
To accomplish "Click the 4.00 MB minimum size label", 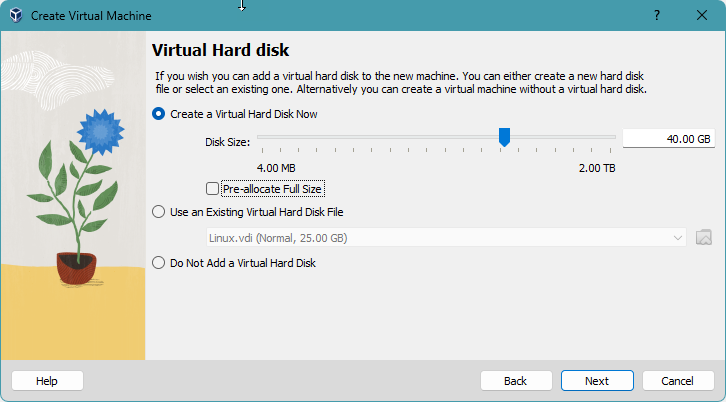I will click(x=276, y=167).
